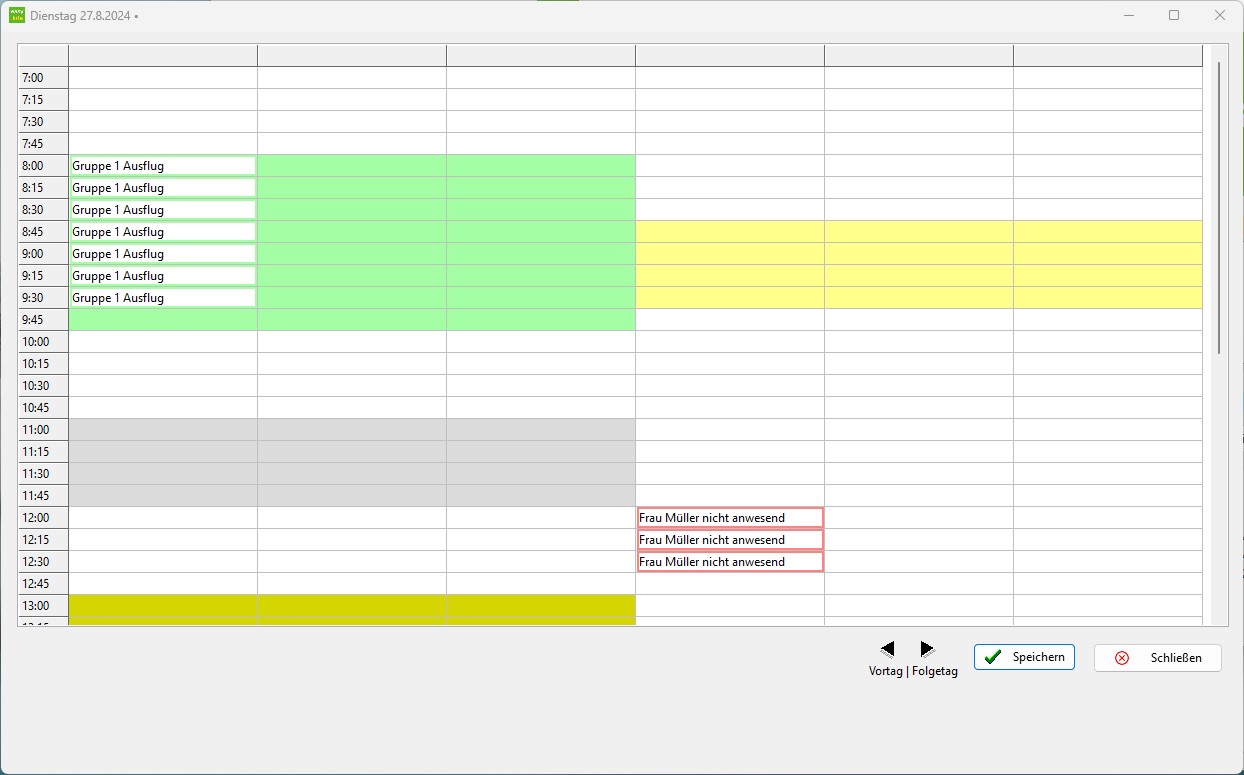The width and height of the screenshot is (1244, 775).
Task: Click the 12:00 time row header
Action: 43,518
